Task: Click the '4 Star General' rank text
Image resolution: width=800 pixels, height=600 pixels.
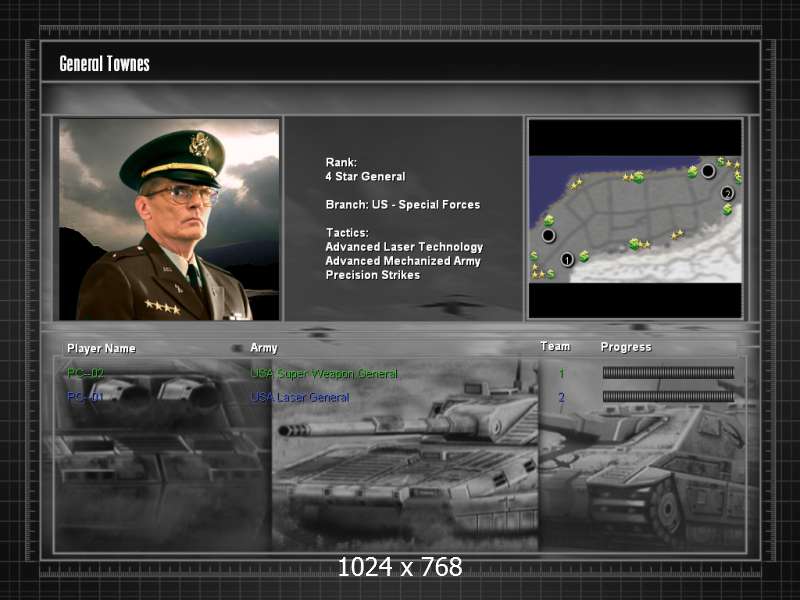Action: click(365, 177)
